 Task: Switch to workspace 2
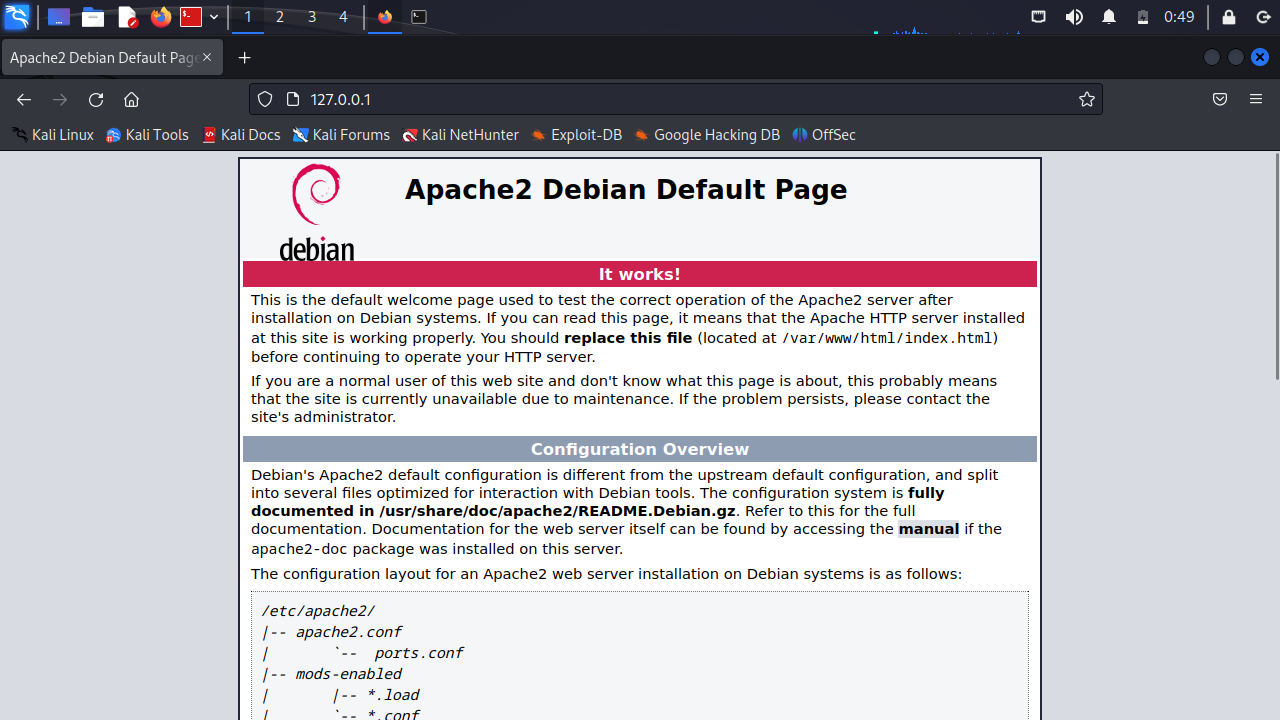tap(280, 17)
